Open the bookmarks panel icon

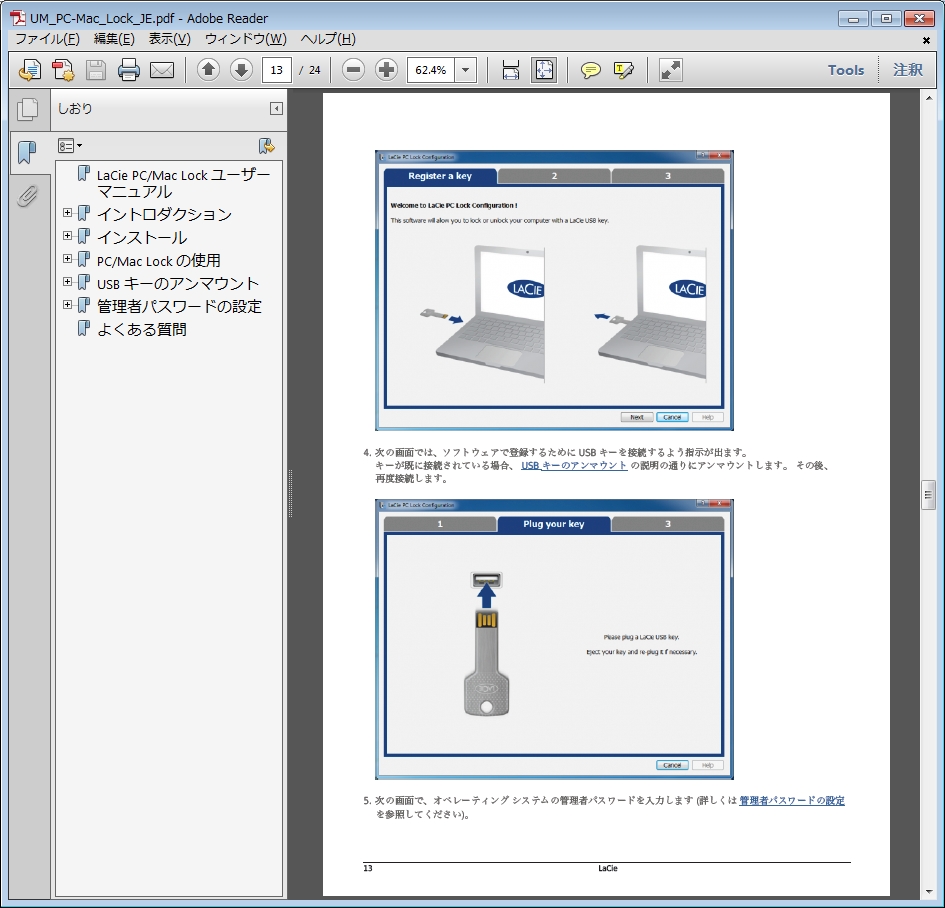pos(27,152)
